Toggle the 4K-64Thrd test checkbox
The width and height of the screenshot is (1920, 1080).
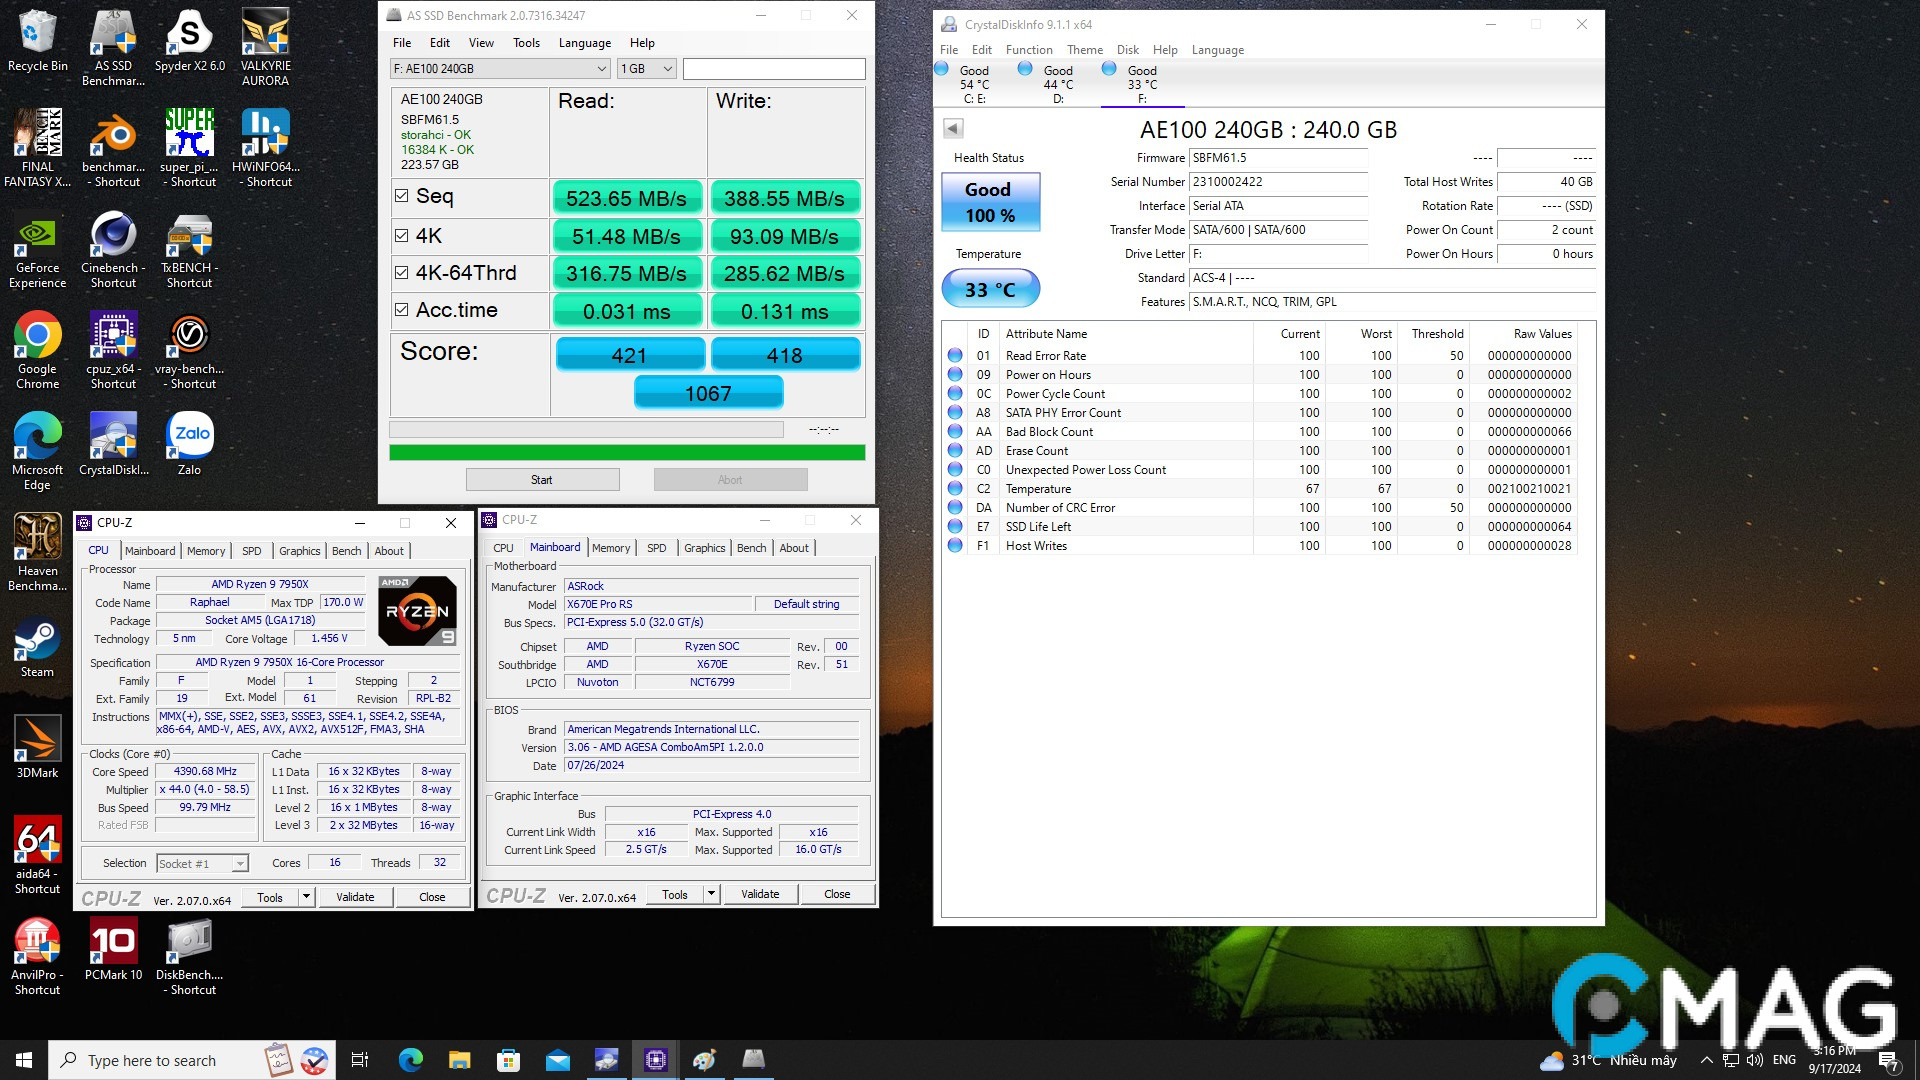pyautogui.click(x=402, y=273)
